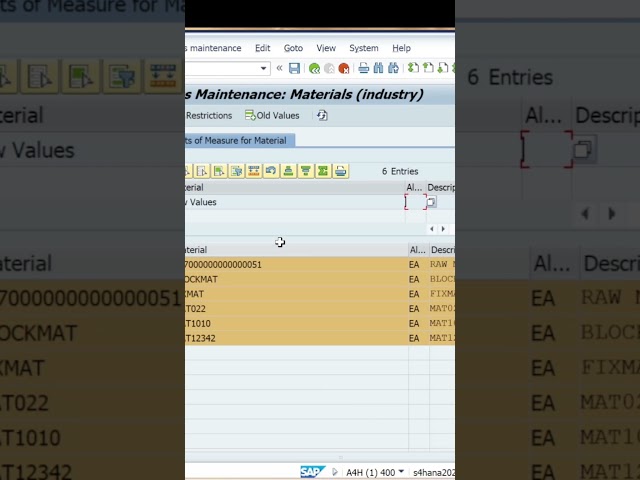Screen dimensions: 640x480
Task: Click the 6 Entries counter text
Action: pyautogui.click(x=400, y=171)
